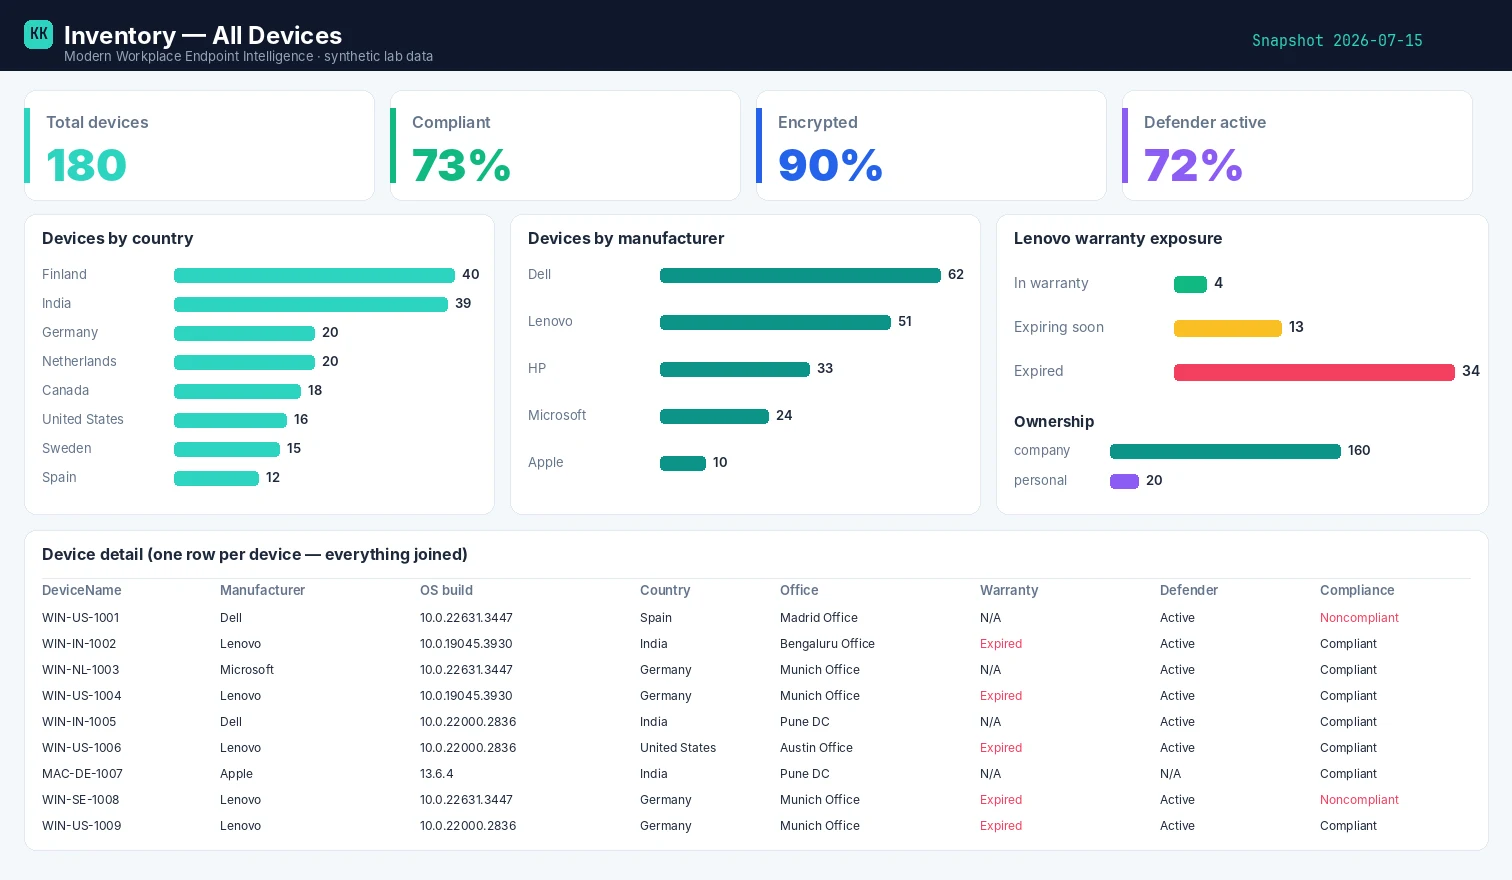This screenshot has width=1512, height=880.
Task: Select device row WIN-IN-1002
Action: (756, 644)
